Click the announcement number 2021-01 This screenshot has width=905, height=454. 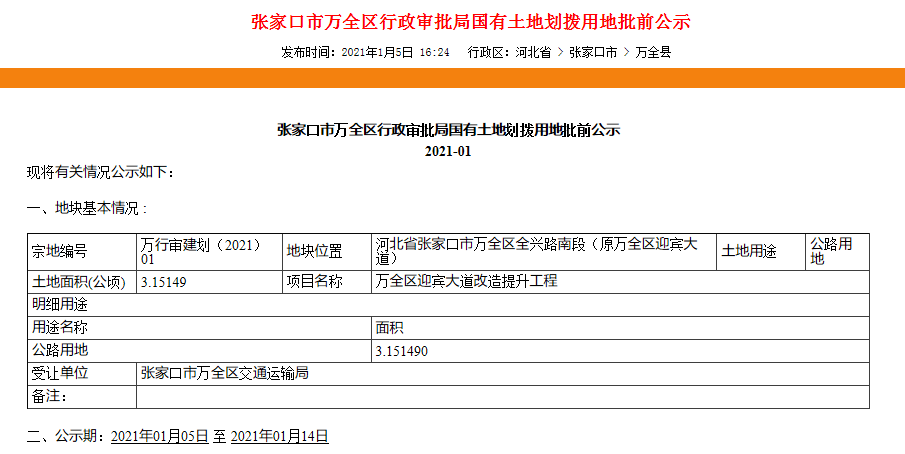tap(448, 152)
